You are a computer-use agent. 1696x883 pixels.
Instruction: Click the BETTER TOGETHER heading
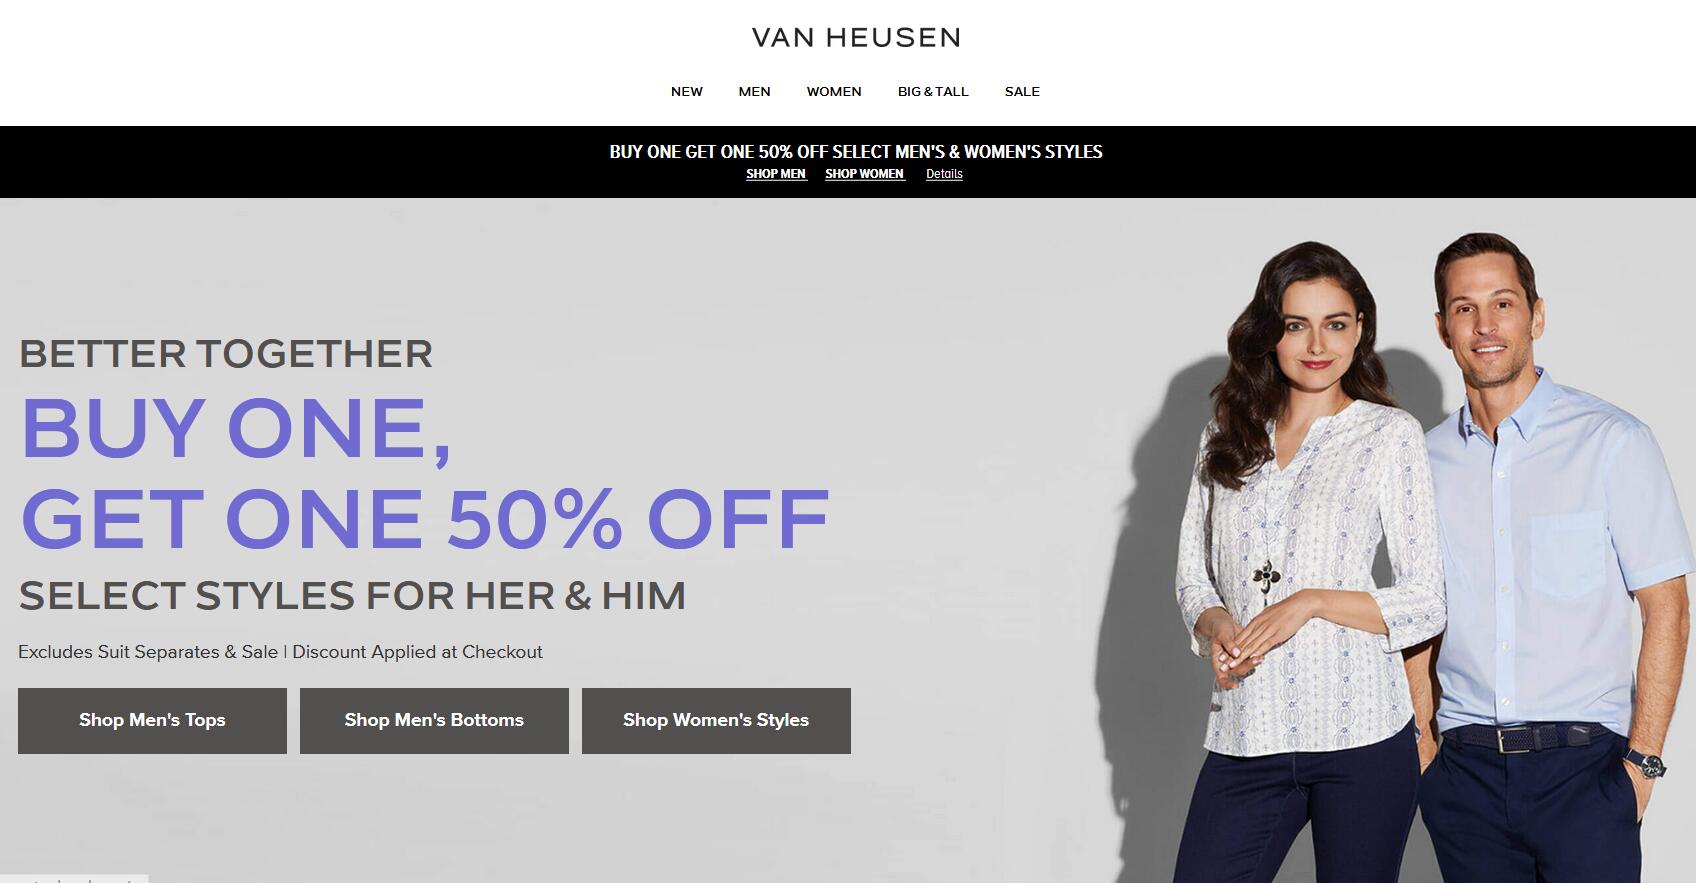point(226,354)
